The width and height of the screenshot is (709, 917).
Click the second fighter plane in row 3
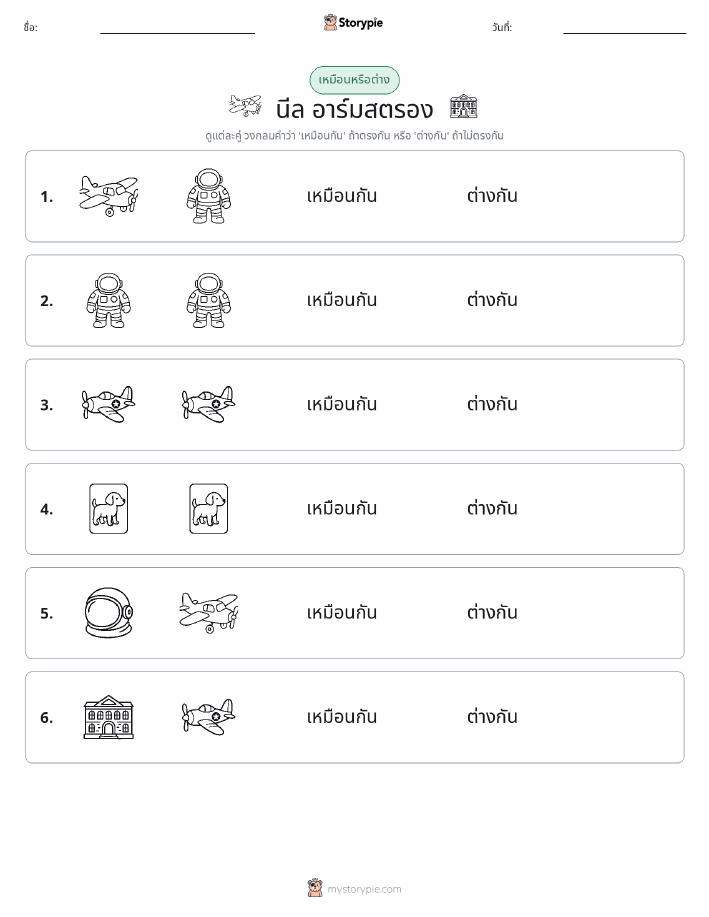(209, 404)
